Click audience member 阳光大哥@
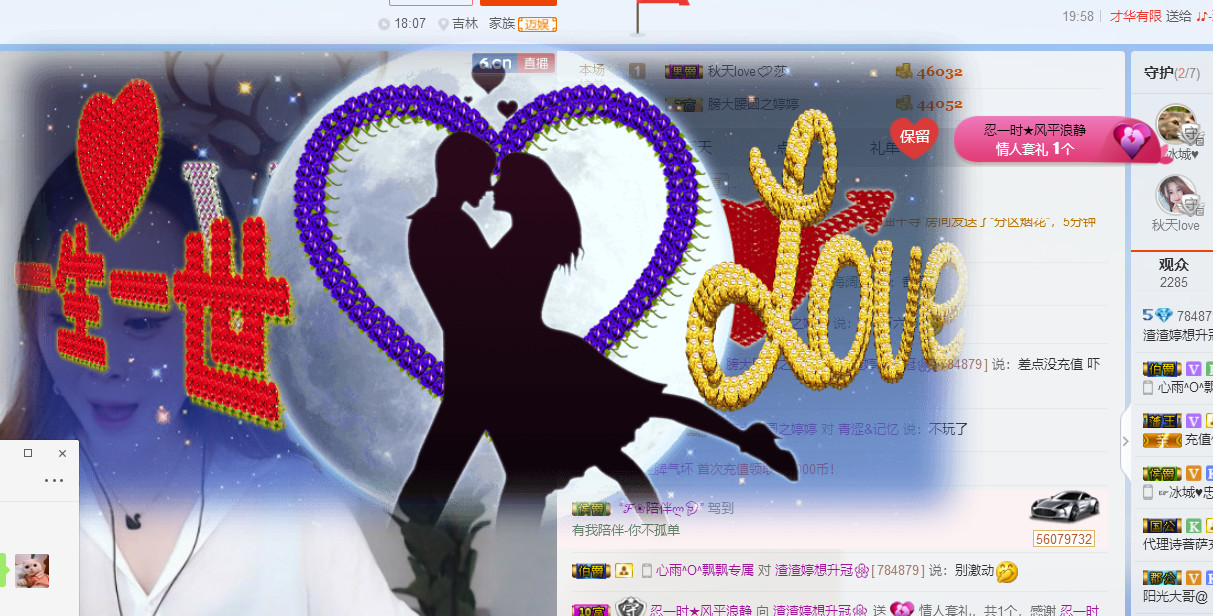 click(x=1177, y=597)
